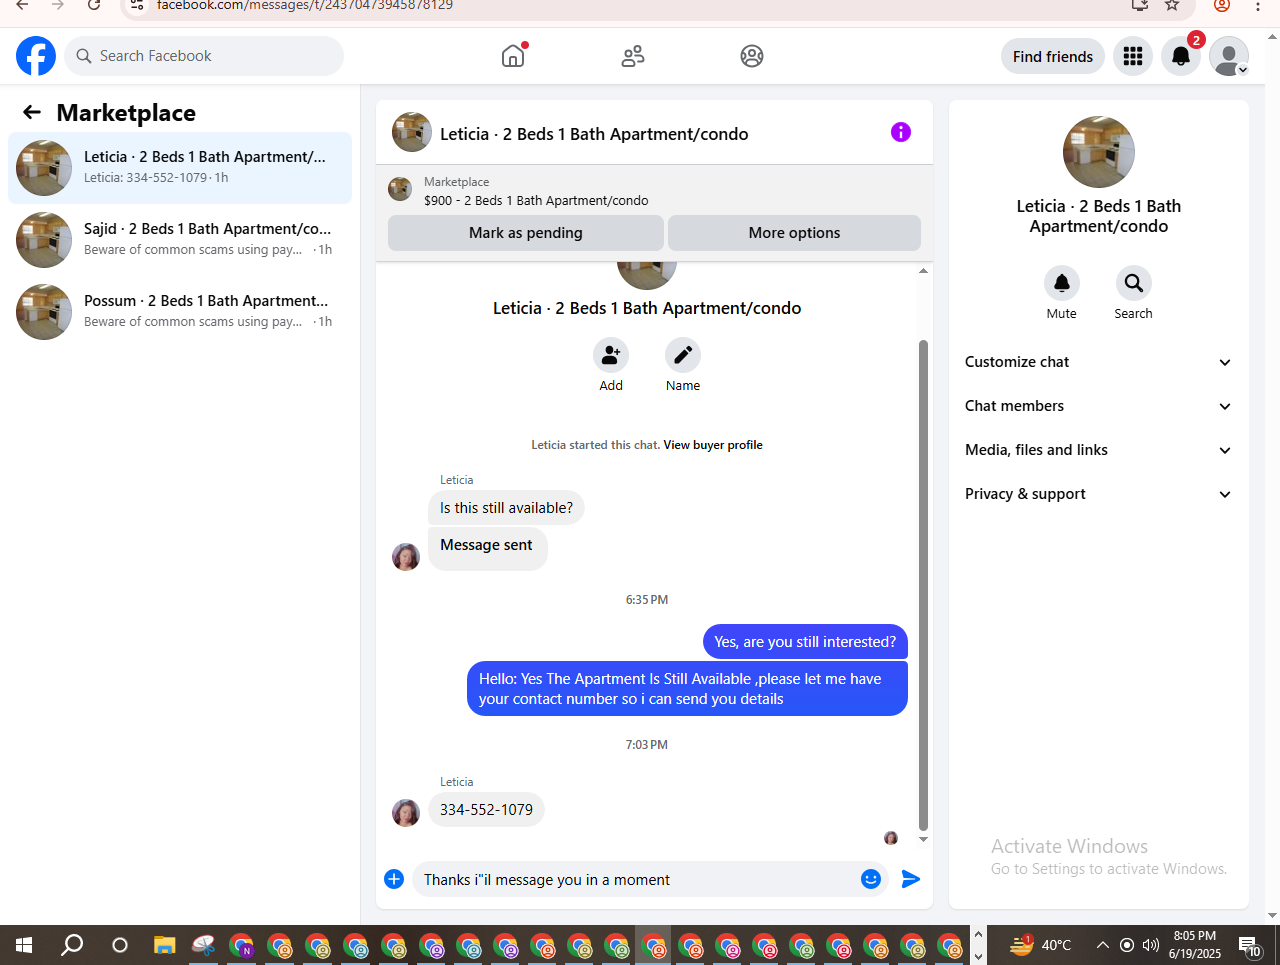Screen dimensions: 1280x965
Task: Reload the page in the browser
Action: click(x=94, y=5)
